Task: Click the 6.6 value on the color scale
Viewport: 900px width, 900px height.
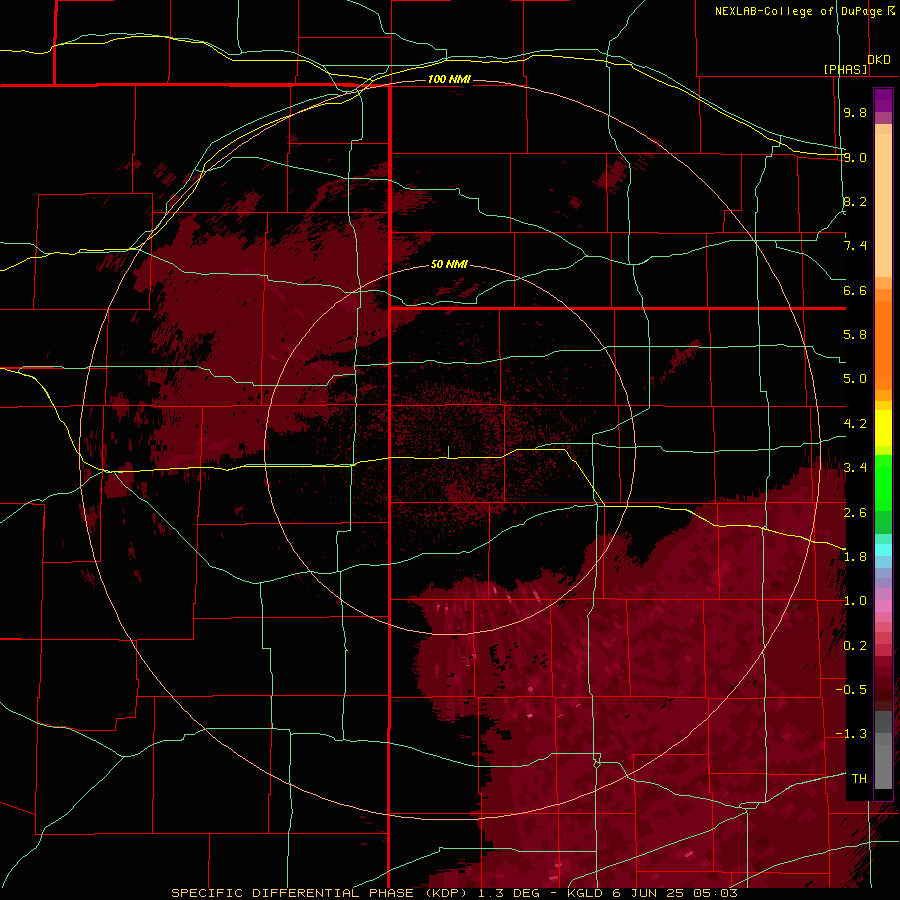Action: 855,290
